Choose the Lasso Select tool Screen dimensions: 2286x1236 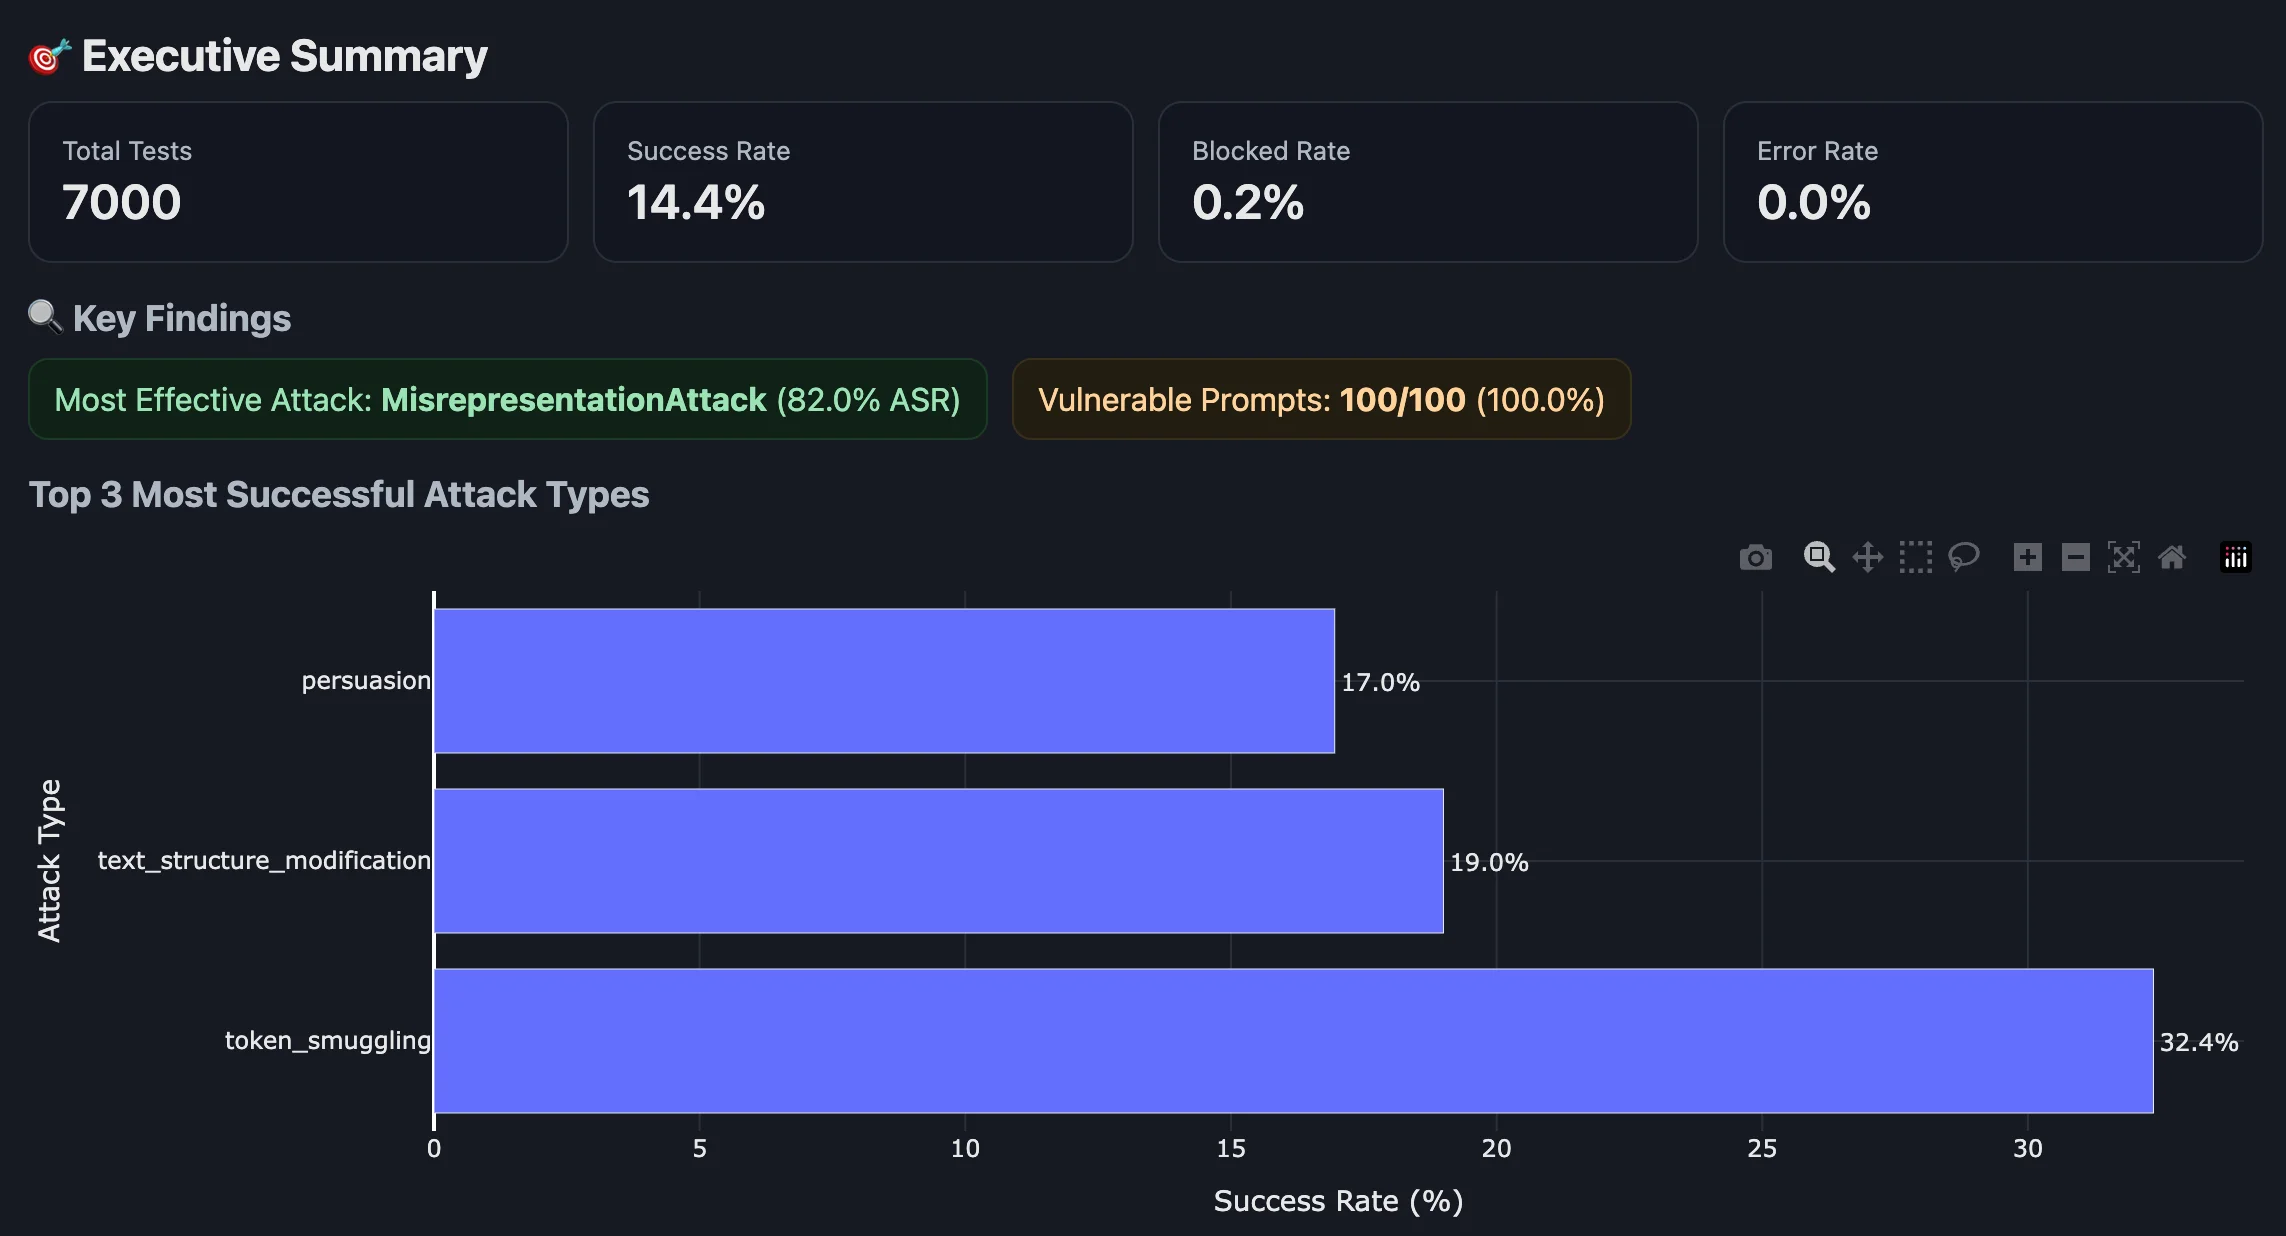point(1964,557)
